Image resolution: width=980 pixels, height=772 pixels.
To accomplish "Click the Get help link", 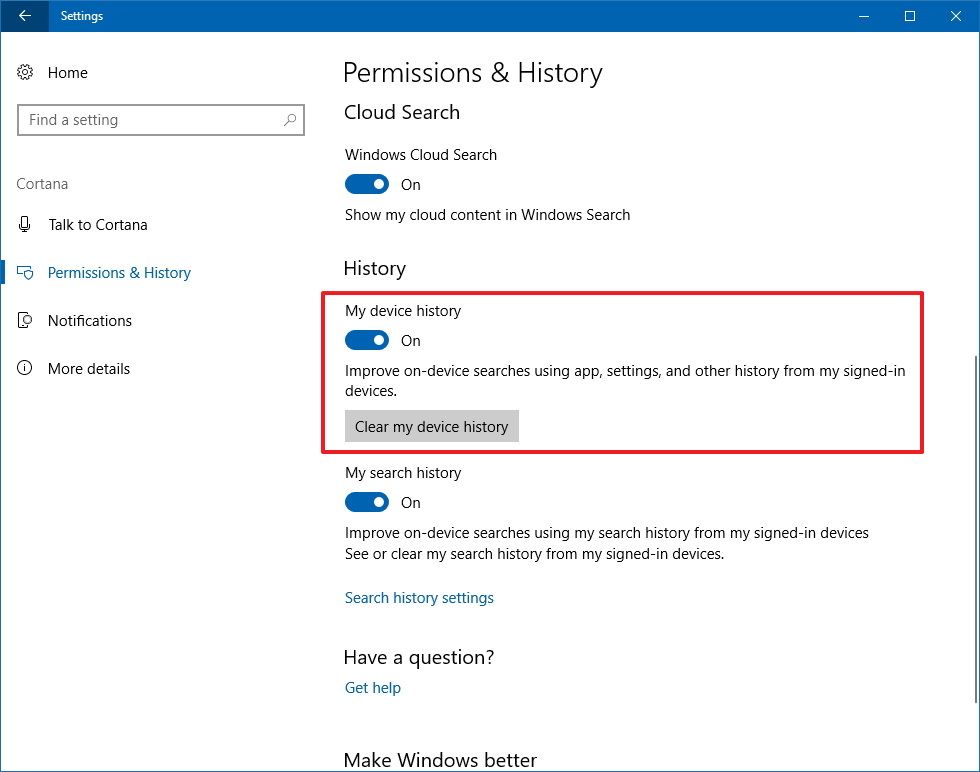I will pyautogui.click(x=372, y=688).
